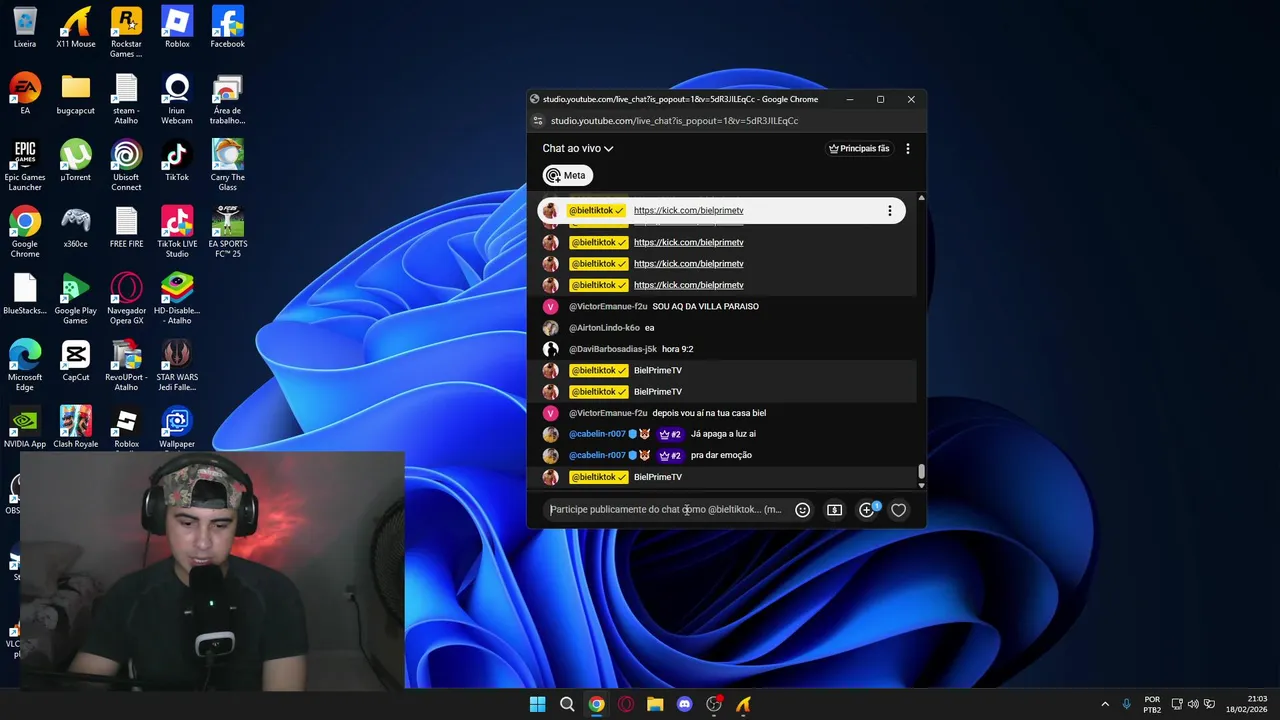Image resolution: width=1280 pixels, height=720 pixels.
Task: Click the Super Chat dollar icon
Action: pyautogui.click(x=834, y=510)
